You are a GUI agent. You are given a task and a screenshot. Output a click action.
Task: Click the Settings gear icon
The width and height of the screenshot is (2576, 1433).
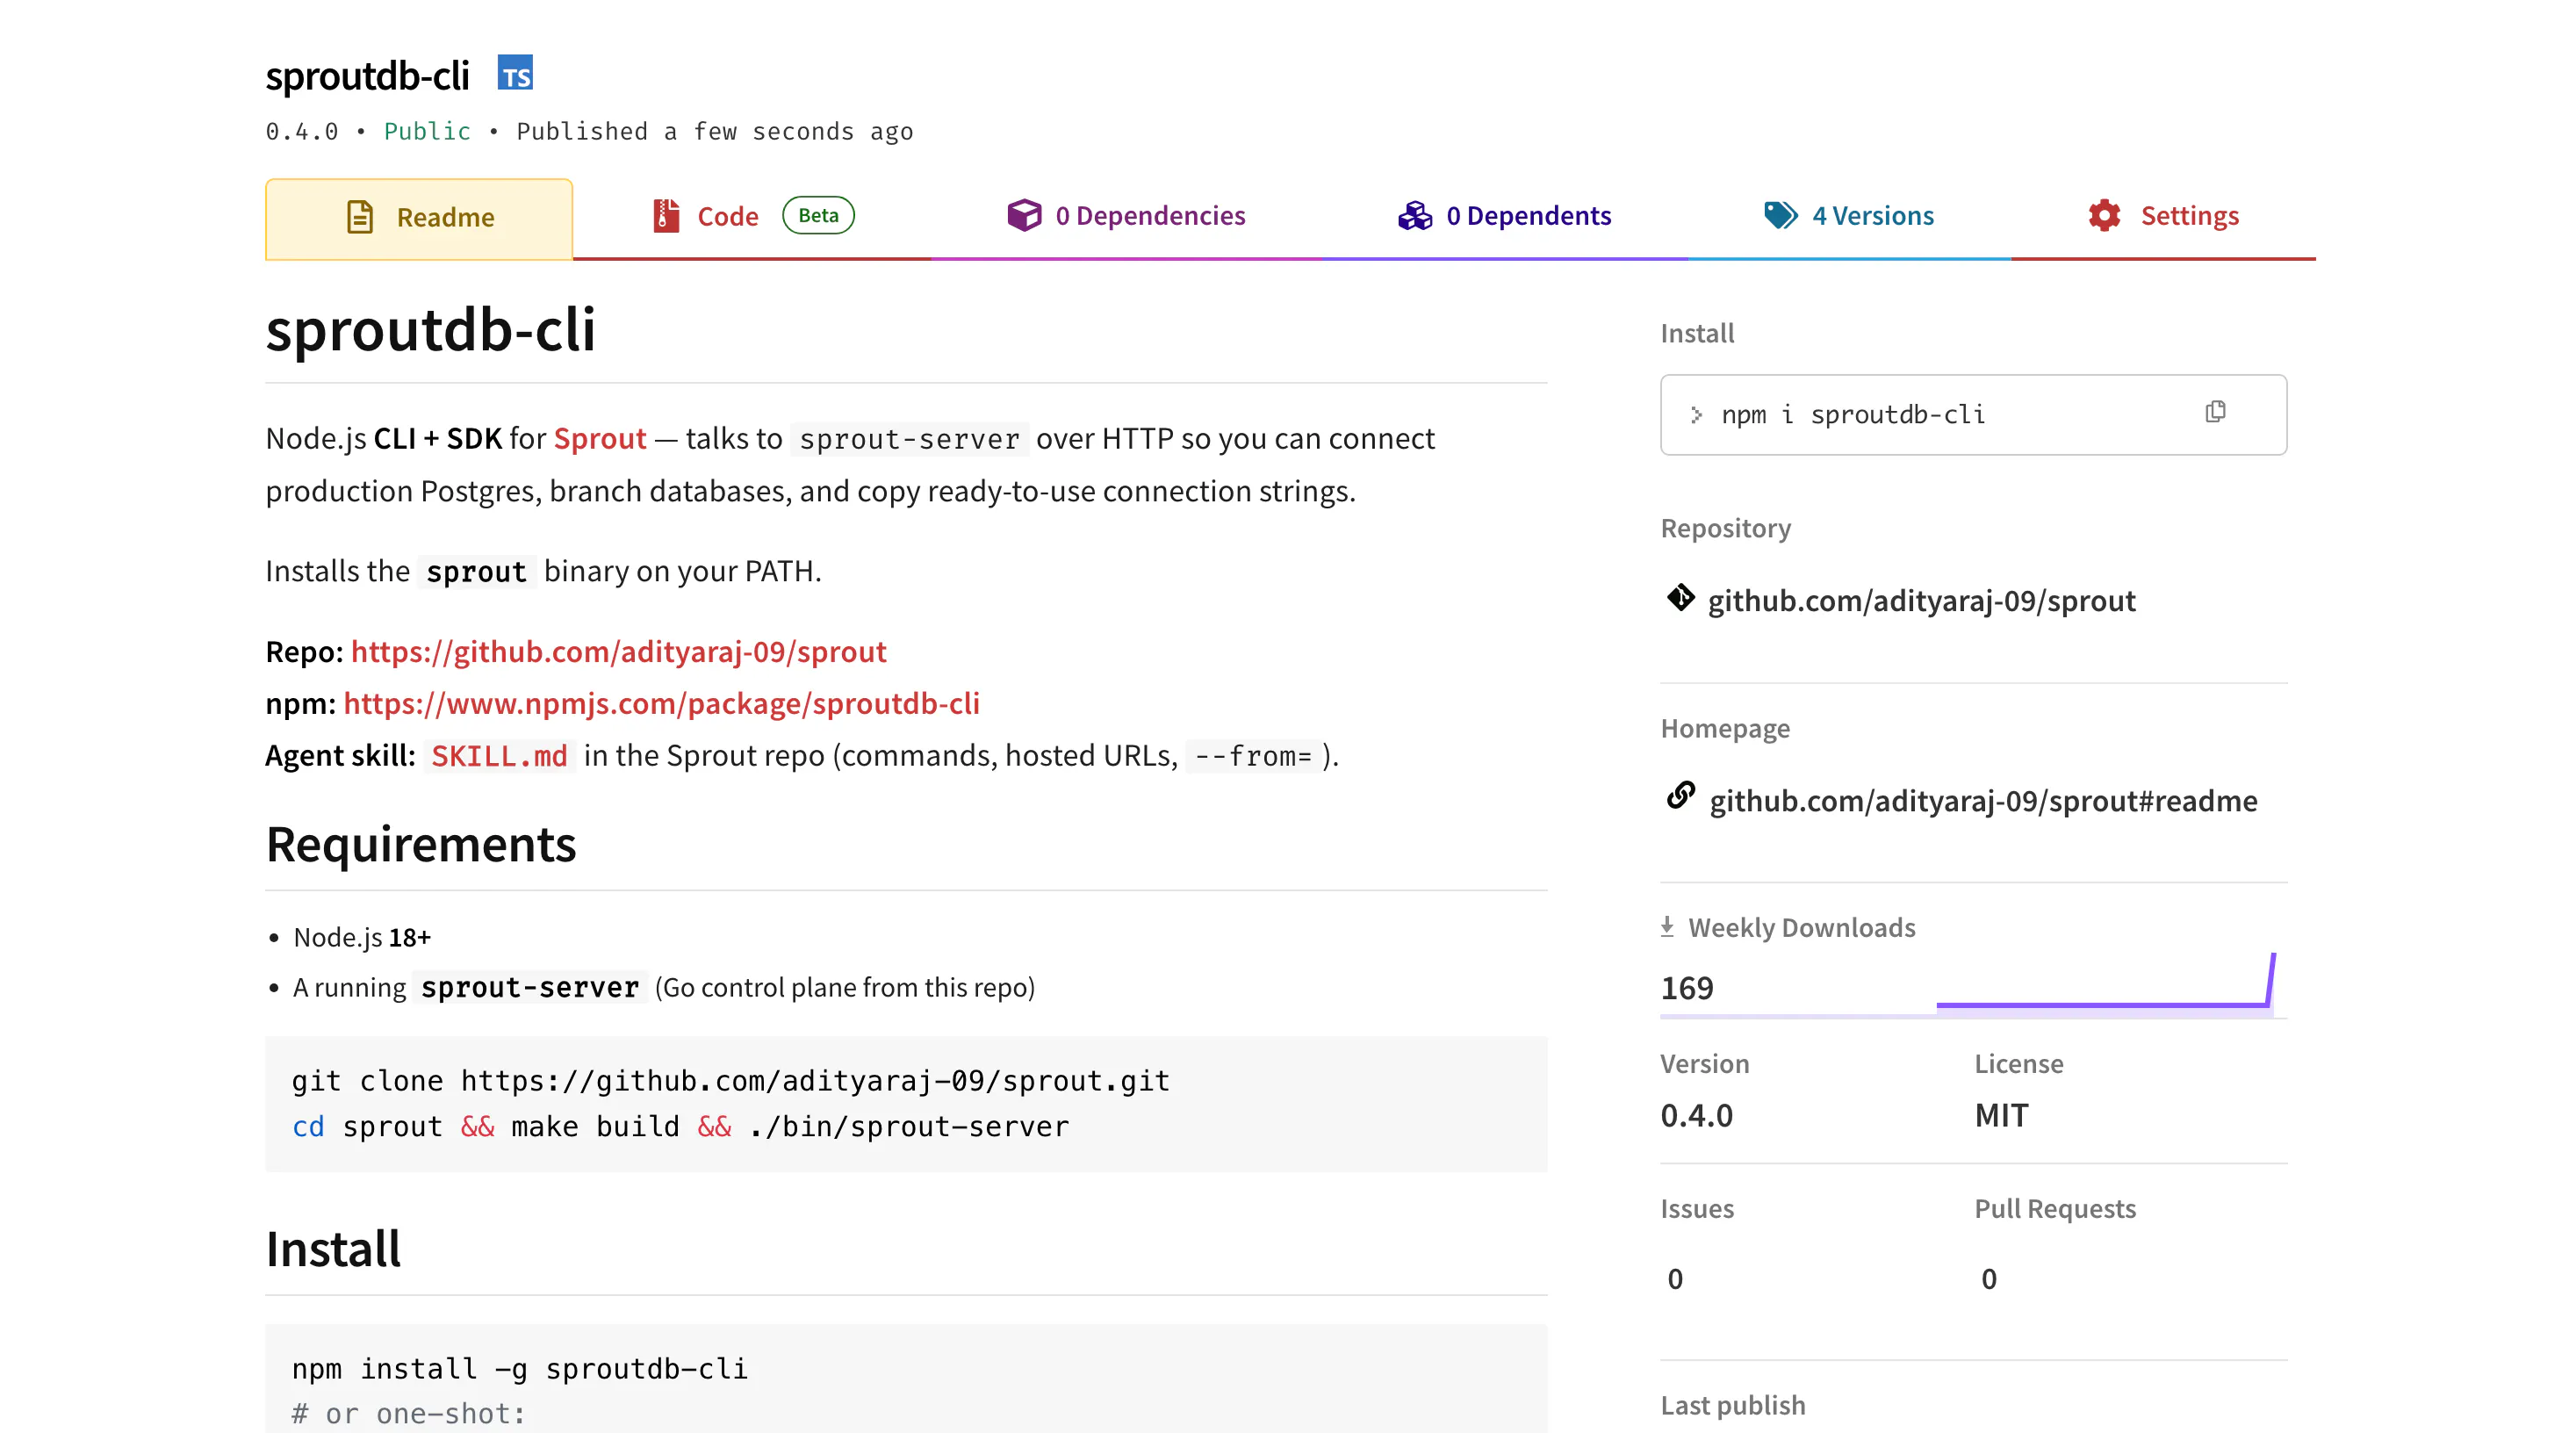2104,215
